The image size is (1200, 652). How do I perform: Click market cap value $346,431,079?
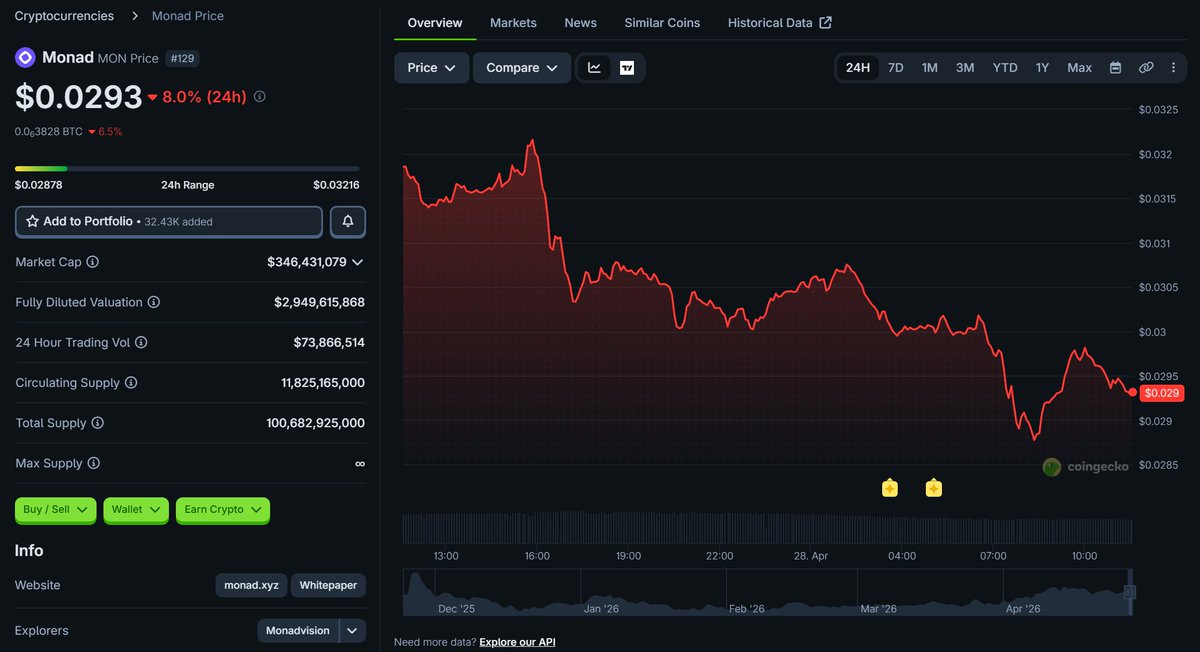pos(307,262)
